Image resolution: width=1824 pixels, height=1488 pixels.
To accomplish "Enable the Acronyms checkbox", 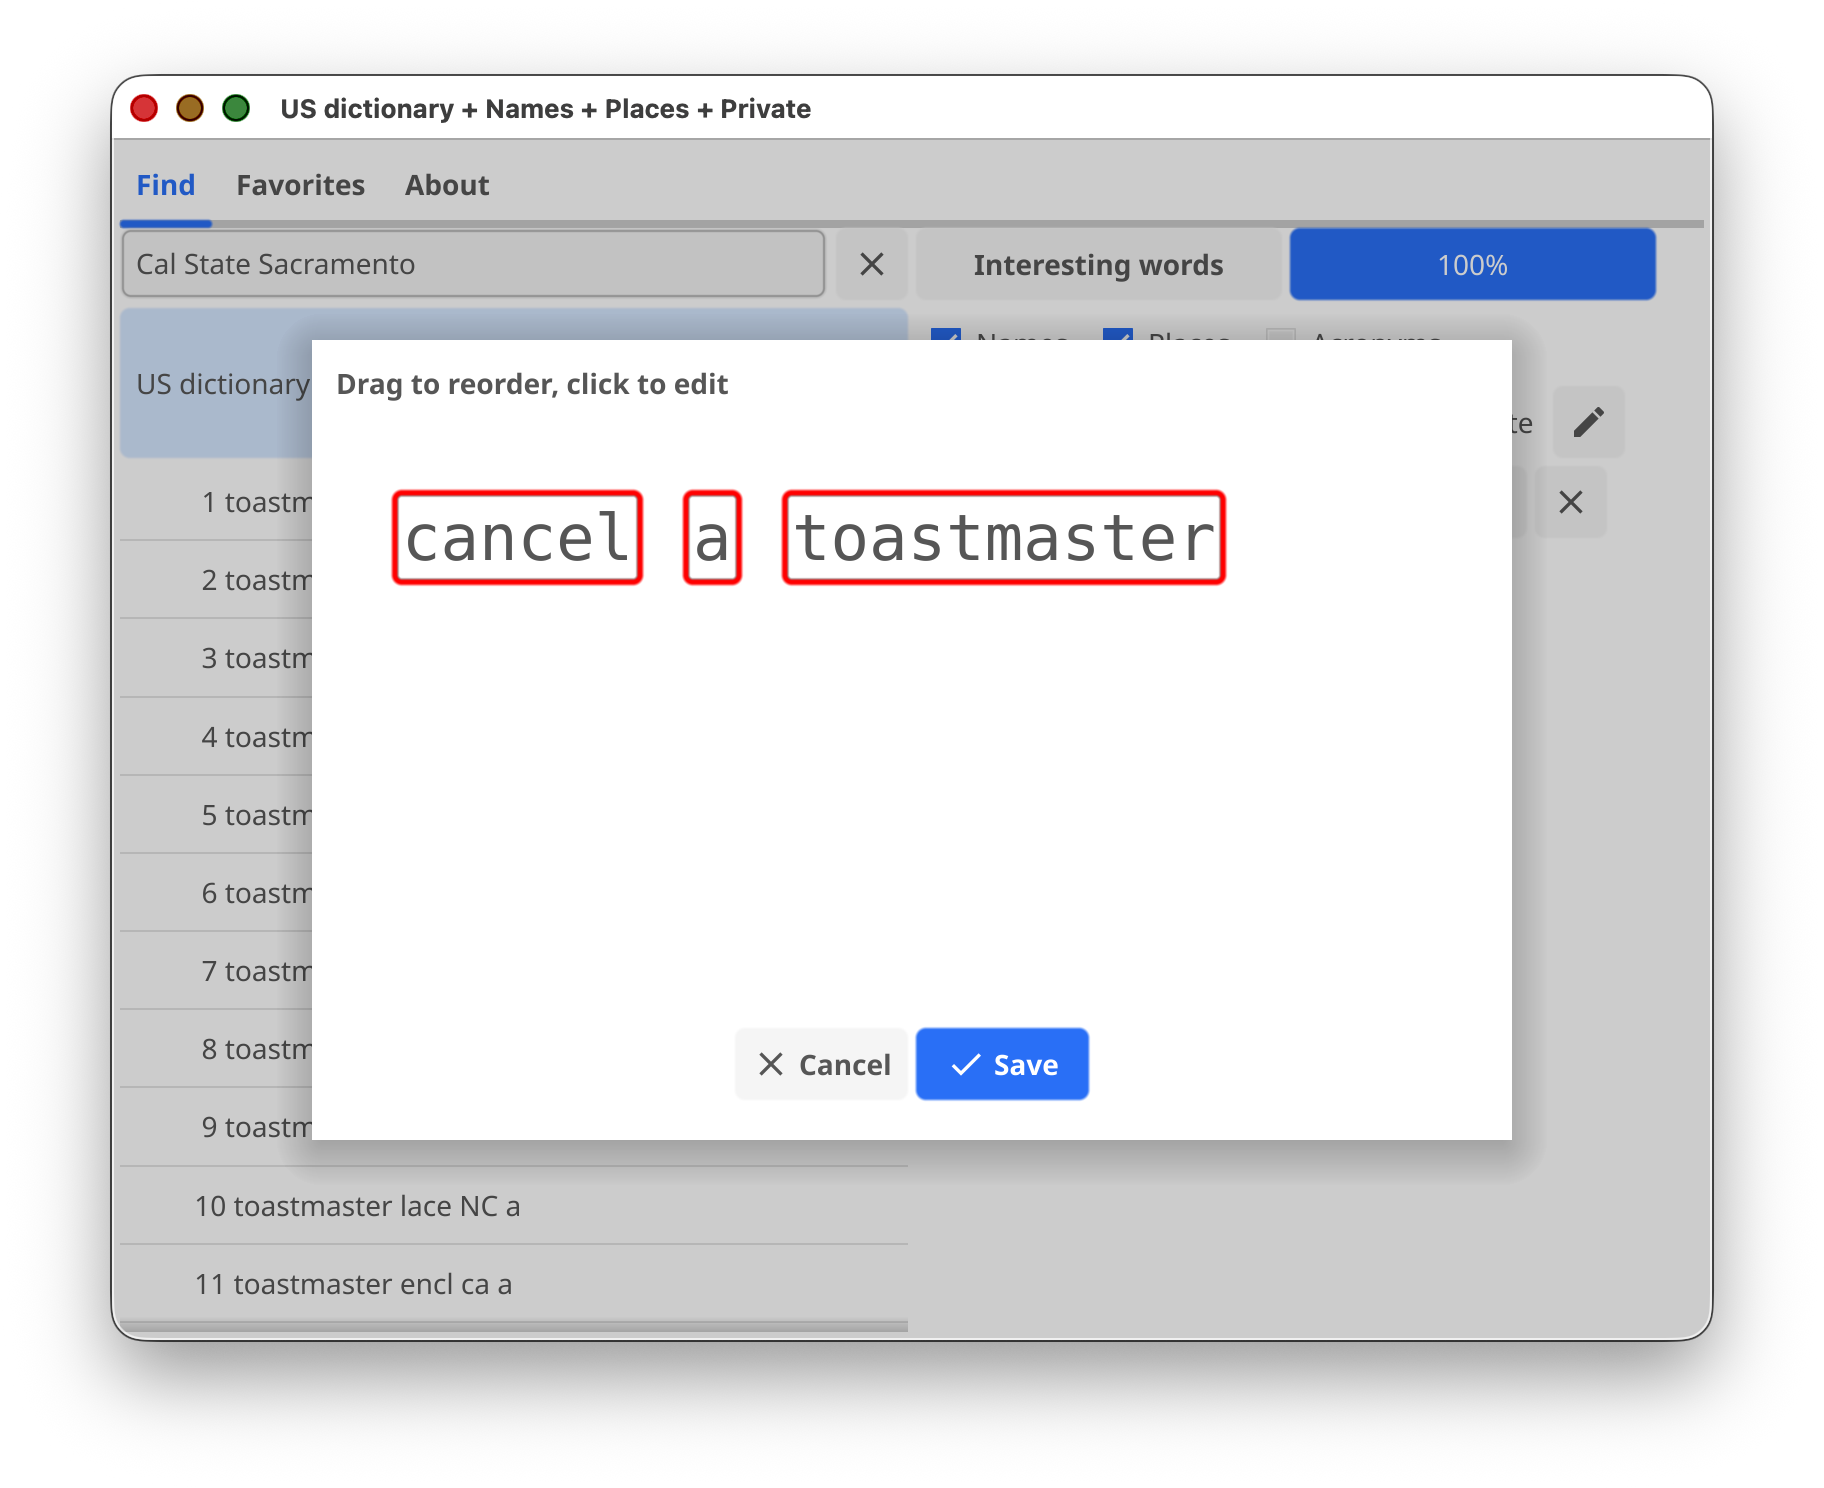I will (1281, 334).
